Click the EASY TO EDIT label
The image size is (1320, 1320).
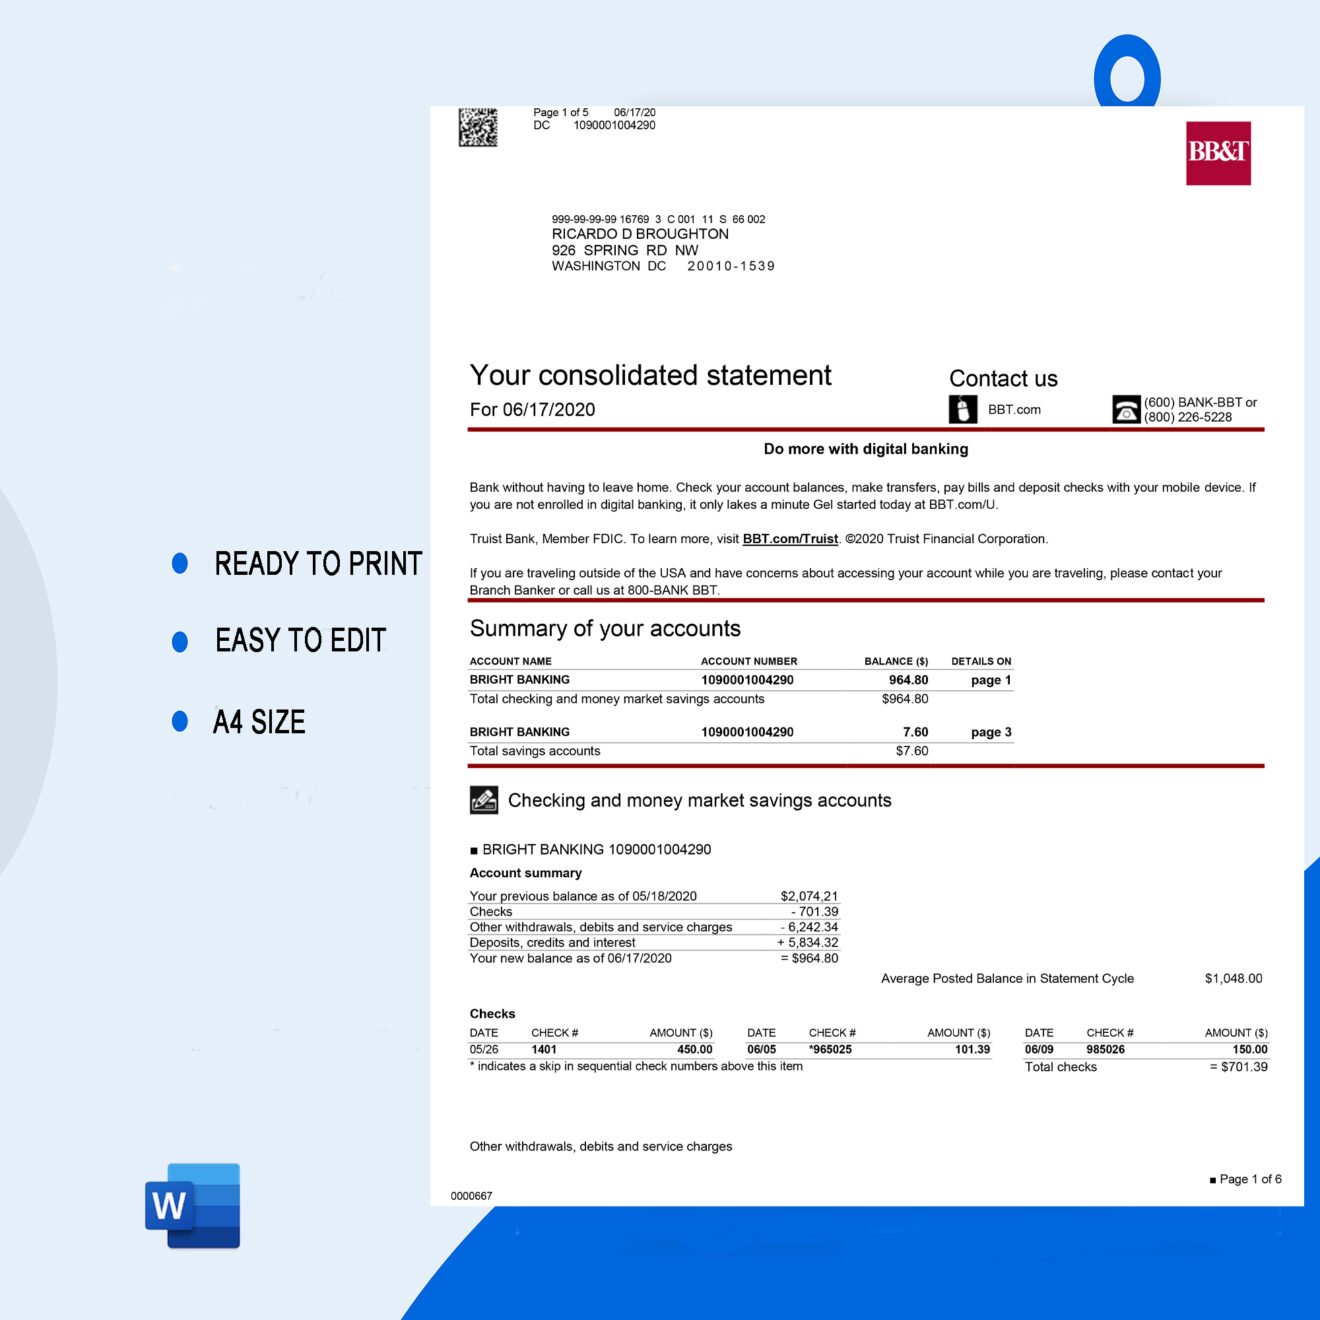pyautogui.click(x=300, y=640)
